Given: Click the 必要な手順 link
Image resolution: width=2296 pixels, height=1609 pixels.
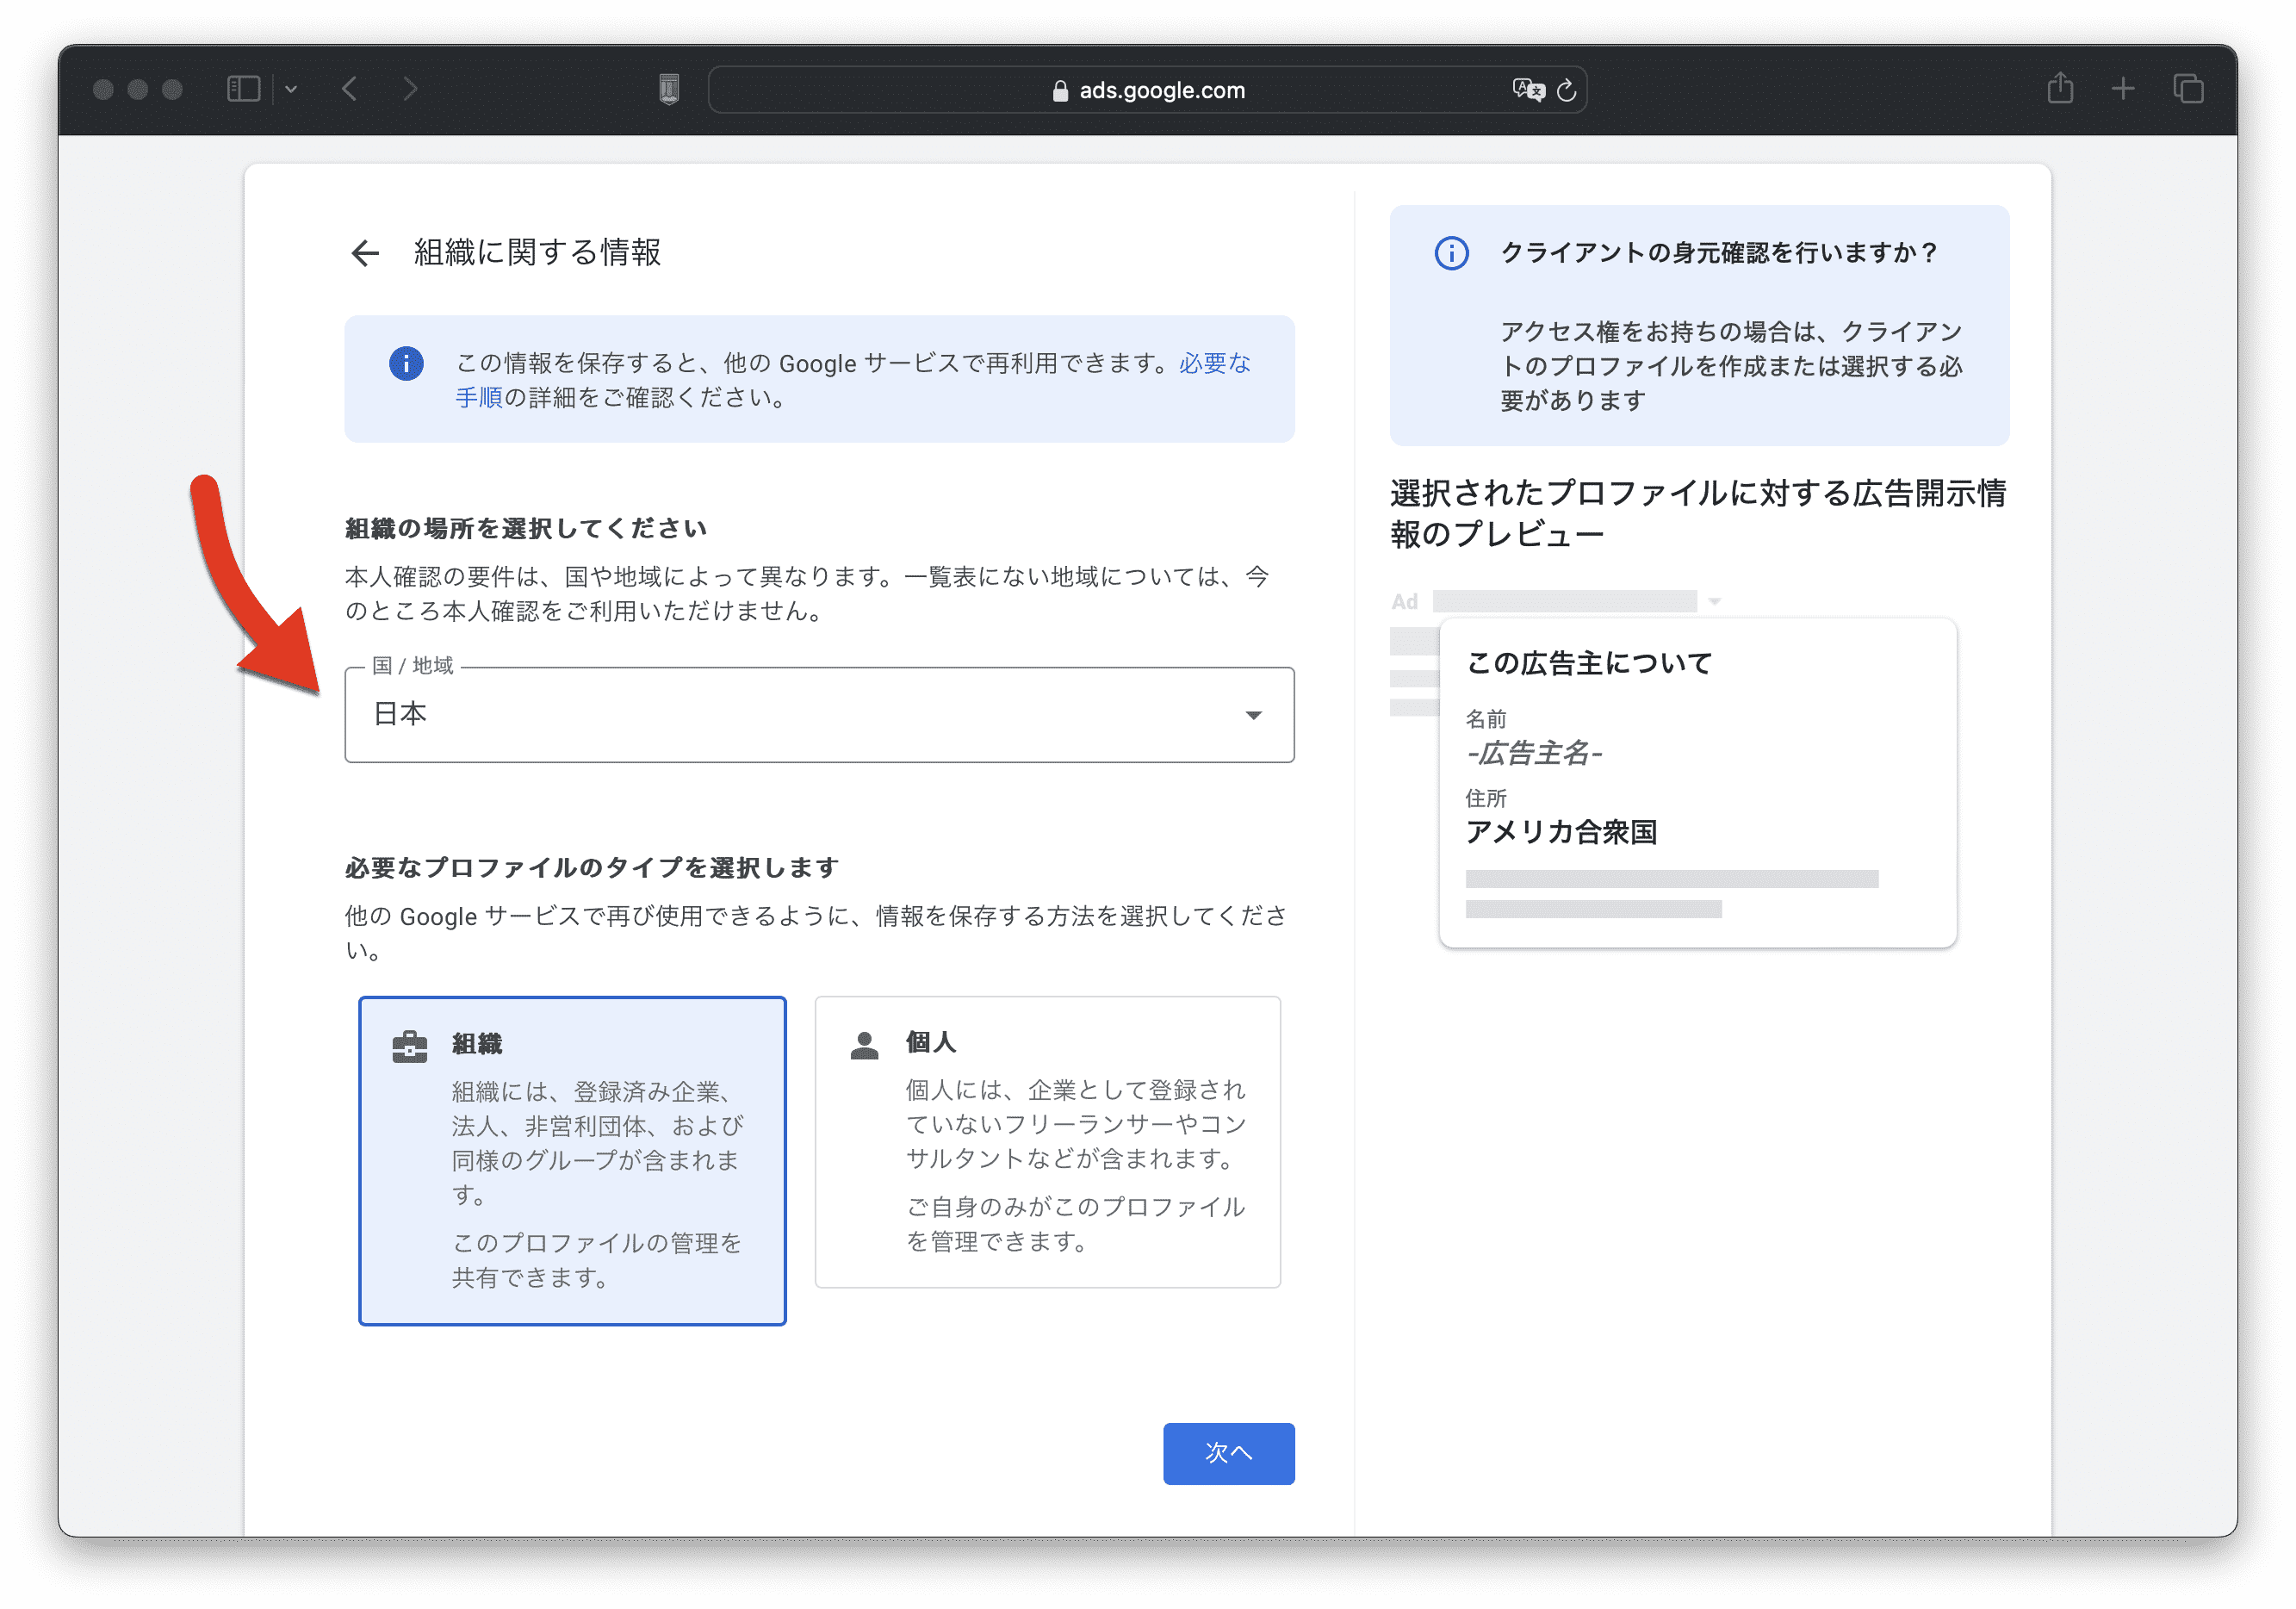Looking at the screenshot, I should 1214,363.
